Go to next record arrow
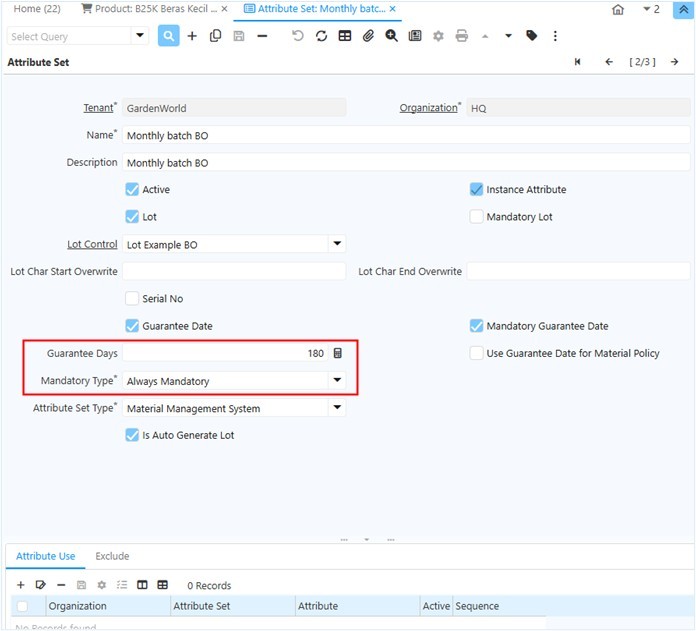 pyautogui.click(x=675, y=62)
